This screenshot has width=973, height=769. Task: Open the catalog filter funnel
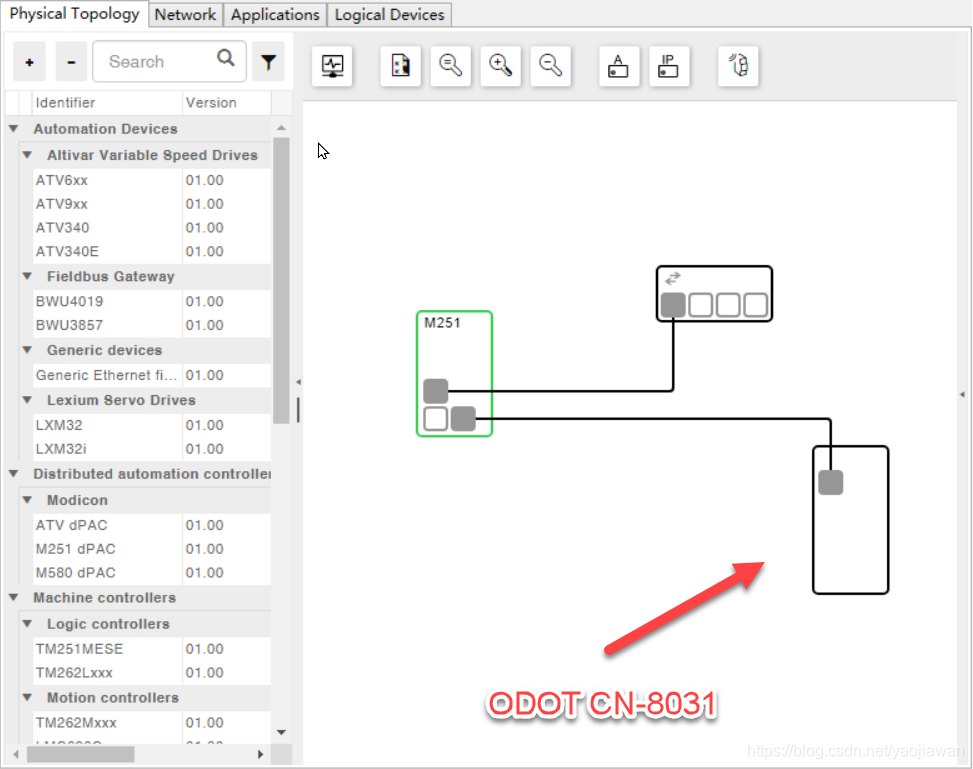click(268, 61)
